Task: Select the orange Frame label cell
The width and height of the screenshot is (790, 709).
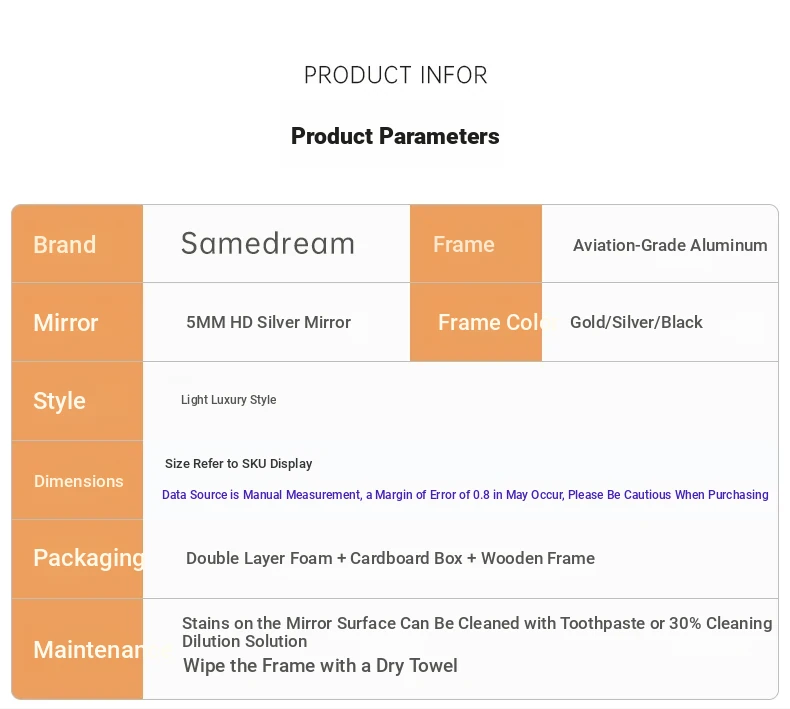Action: click(475, 244)
